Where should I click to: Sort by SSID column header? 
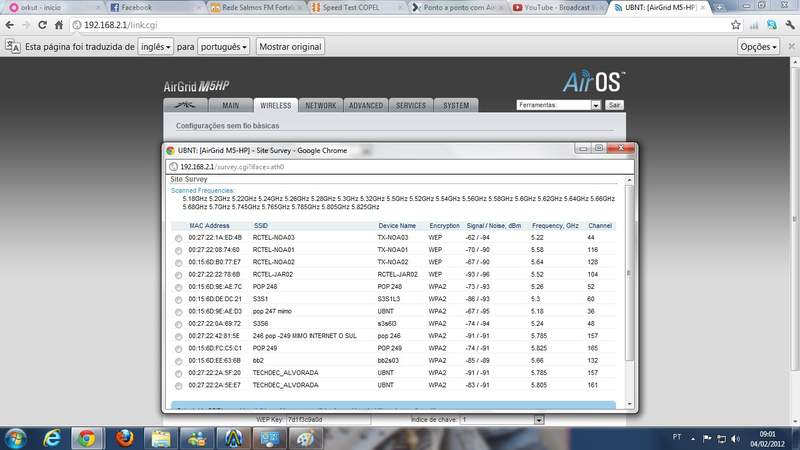(x=261, y=226)
